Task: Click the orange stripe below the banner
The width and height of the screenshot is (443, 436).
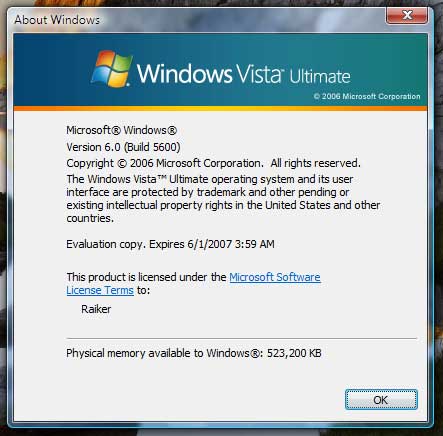Action: pyautogui.click(x=220, y=108)
